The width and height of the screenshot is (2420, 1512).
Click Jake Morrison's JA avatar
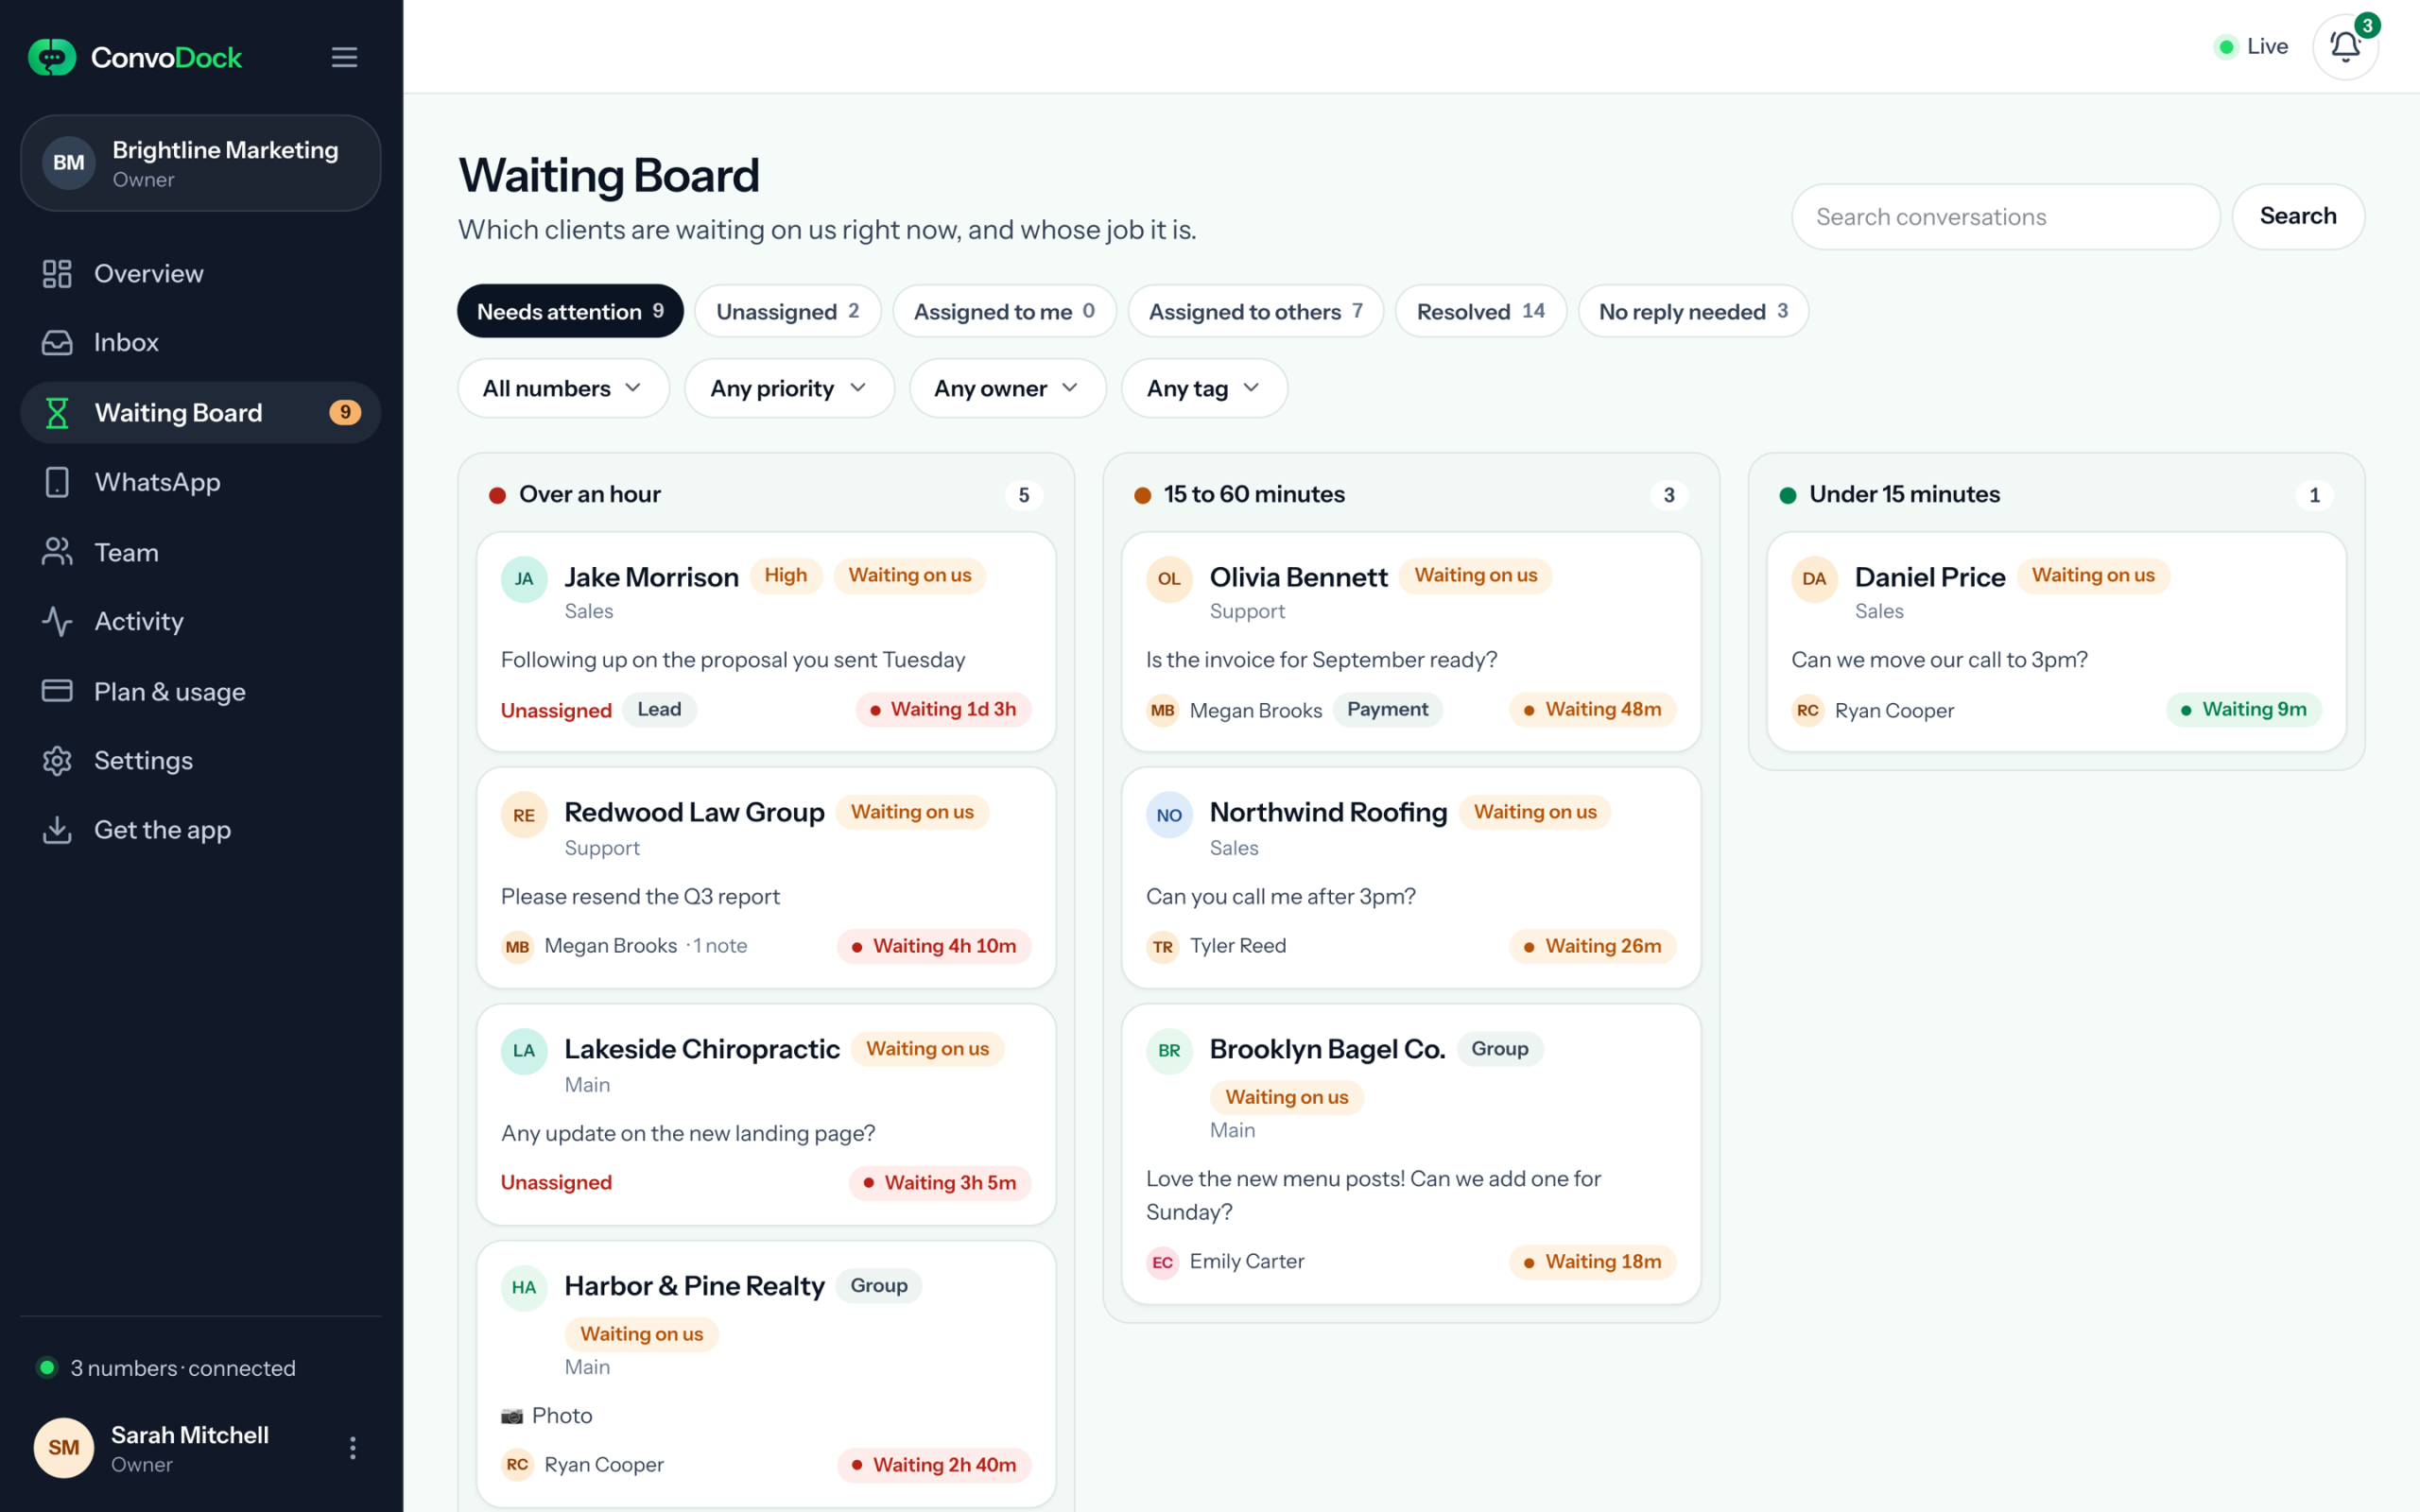pyautogui.click(x=524, y=579)
